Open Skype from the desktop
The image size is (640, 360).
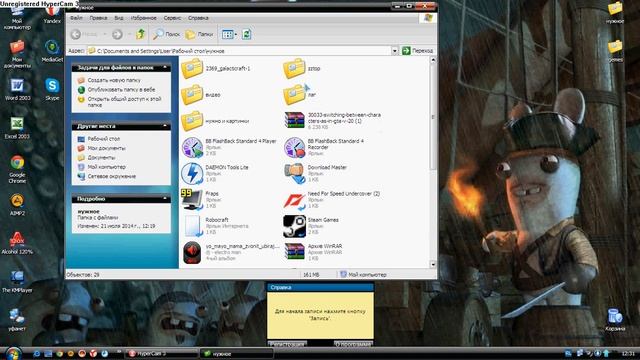tap(52, 89)
